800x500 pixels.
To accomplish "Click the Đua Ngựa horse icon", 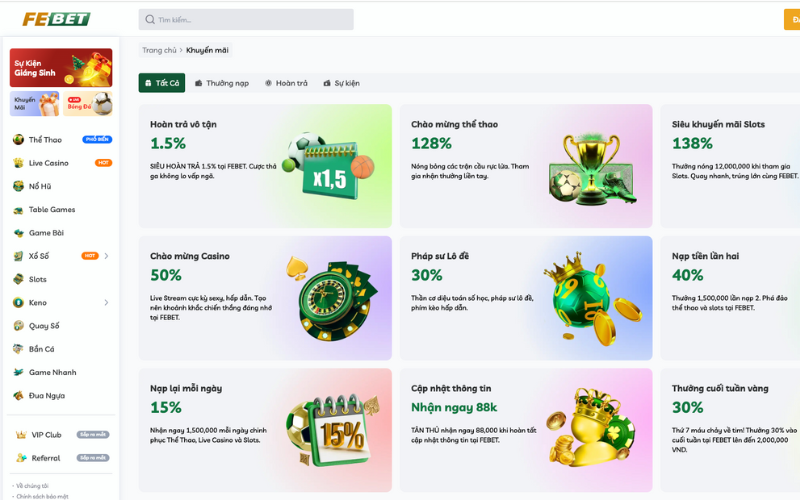I will tap(18, 396).
